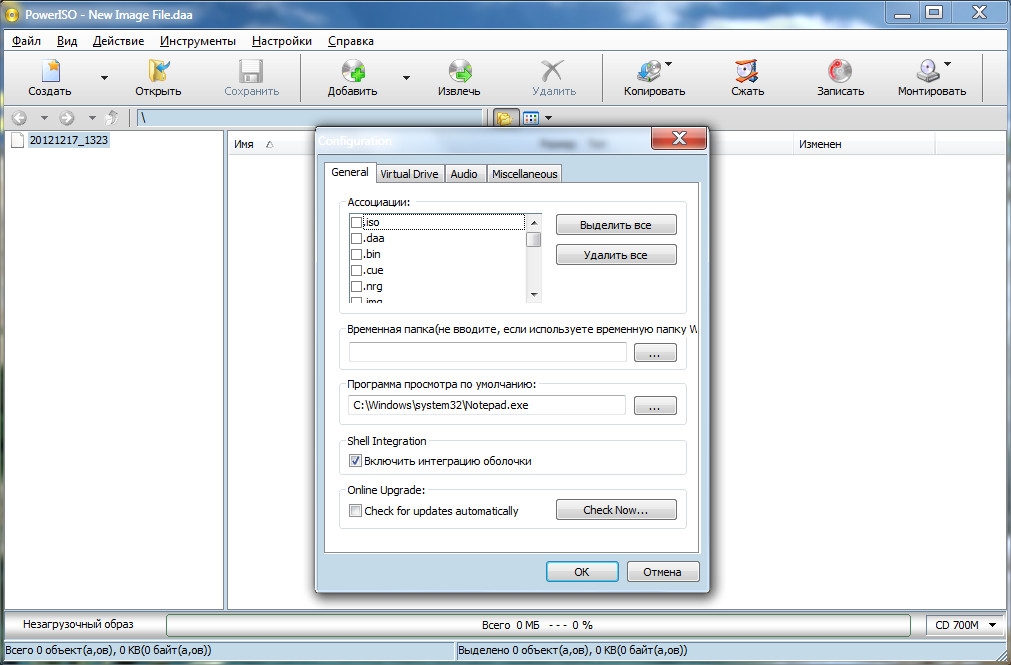Click the Сохранить (Save) toolbar icon
Image resolution: width=1011 pixels, height=665 pixels.
[251, 70]
